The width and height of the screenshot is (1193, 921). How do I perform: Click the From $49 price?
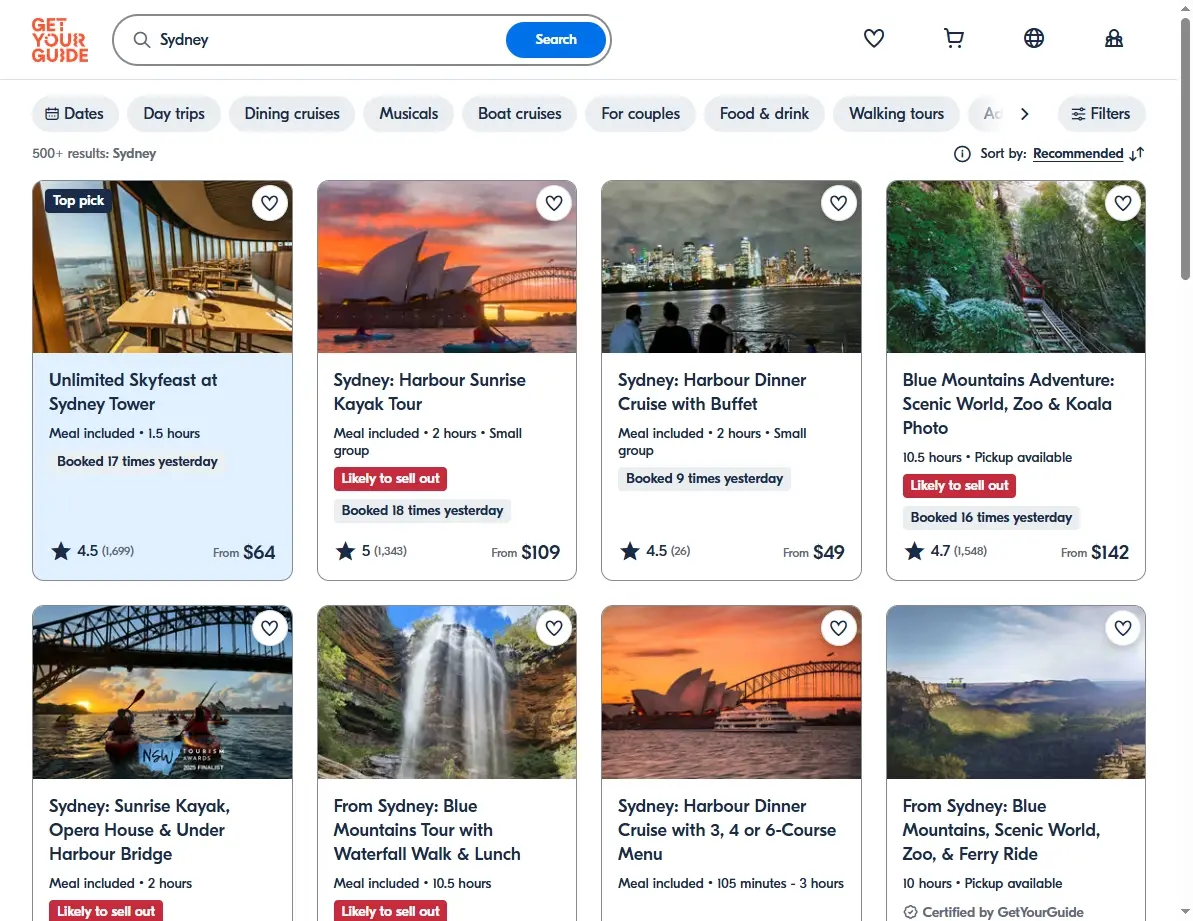813,552
